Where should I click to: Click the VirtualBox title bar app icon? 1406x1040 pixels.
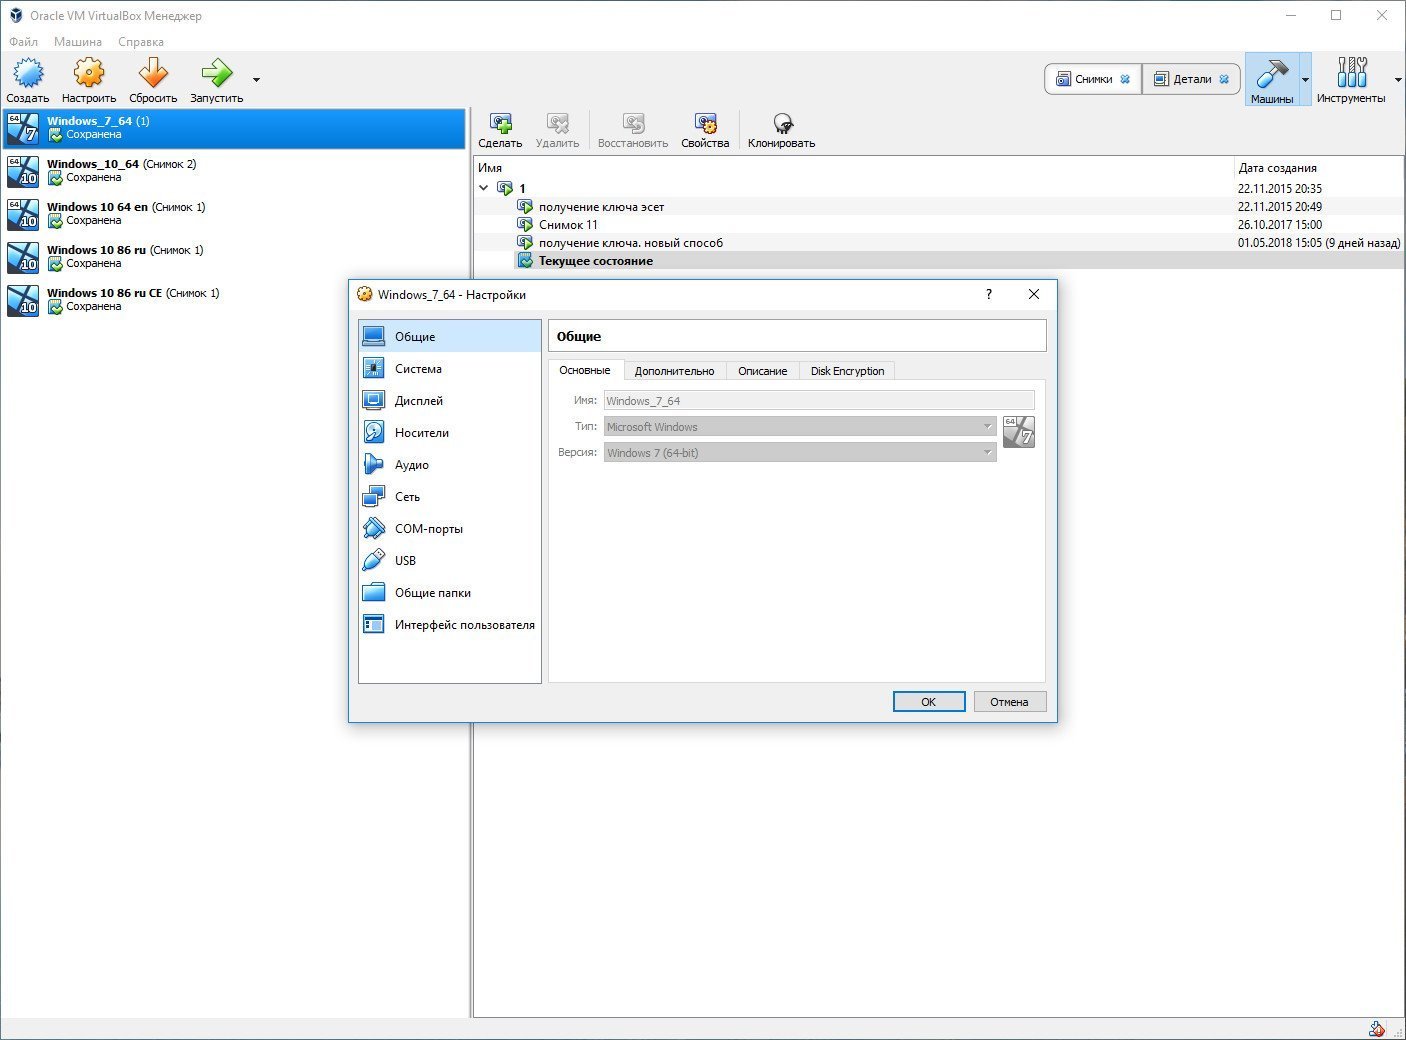coord(15,16)
